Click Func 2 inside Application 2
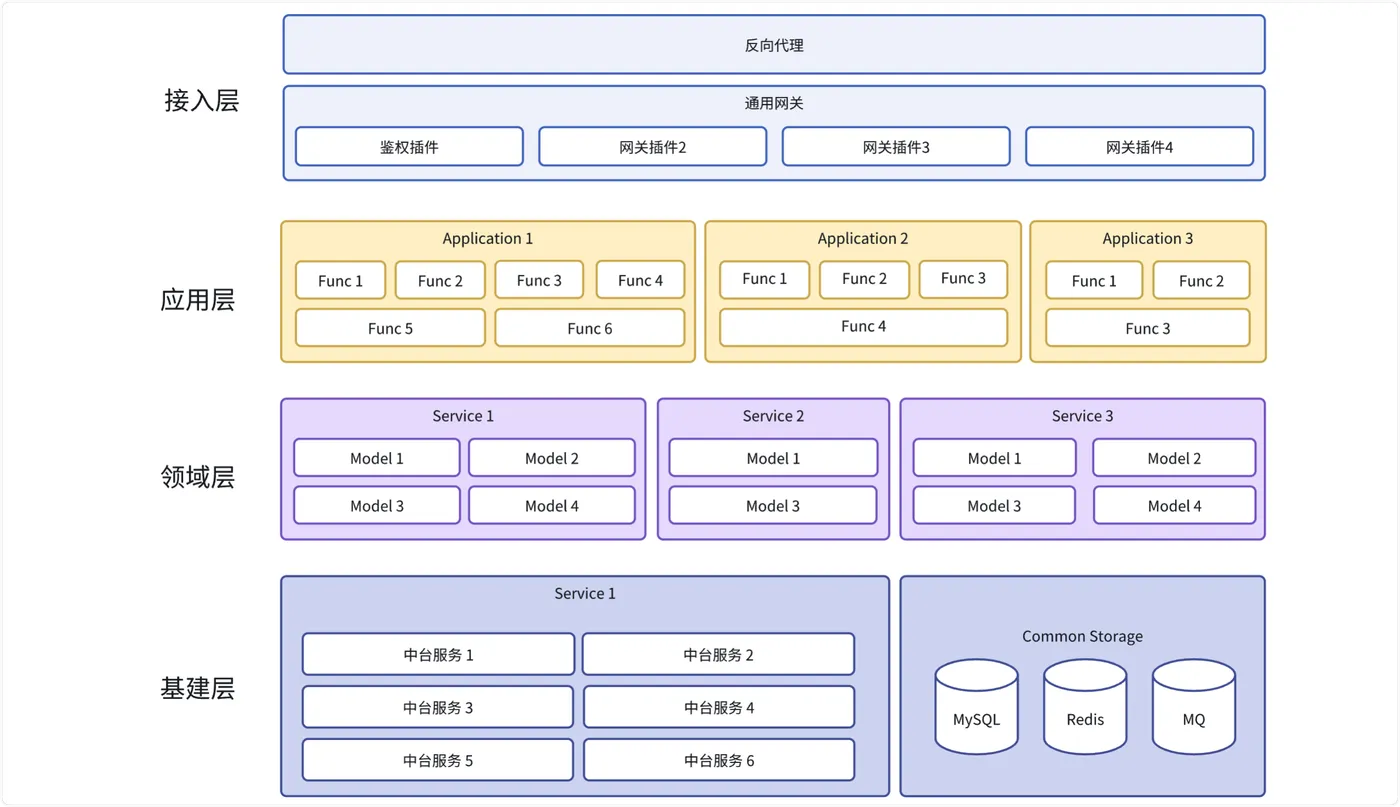The image size is (1400, 807). (x=864, y=279)
